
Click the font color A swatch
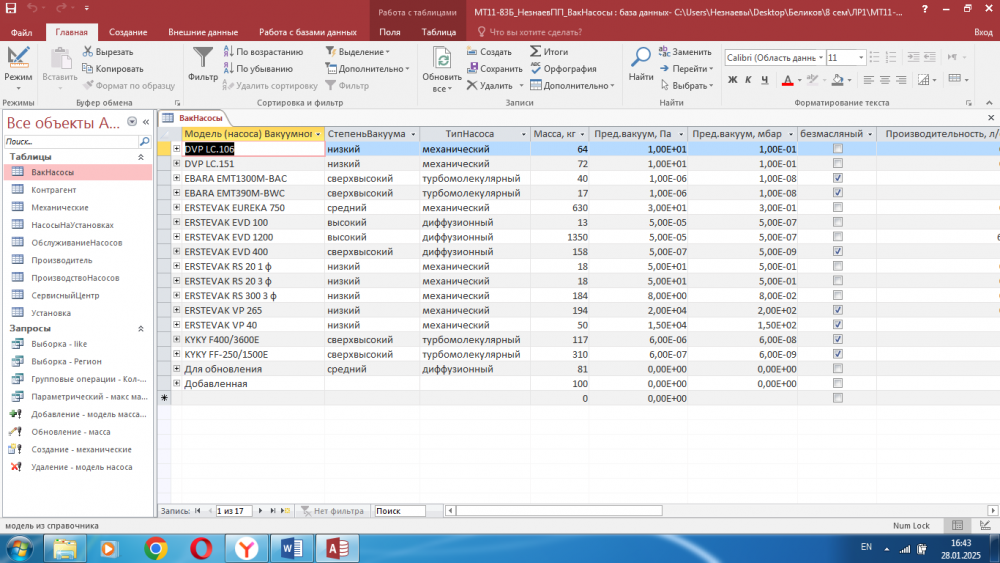(786, 80)
